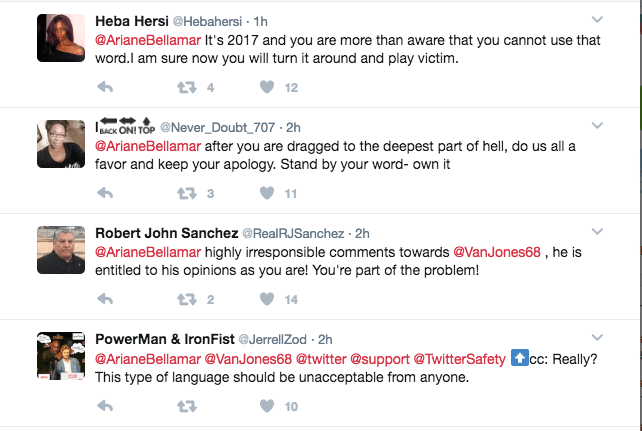Retweet the @Never_Doubt_707 tweet
642x431 pixels.
coord(187,193)
